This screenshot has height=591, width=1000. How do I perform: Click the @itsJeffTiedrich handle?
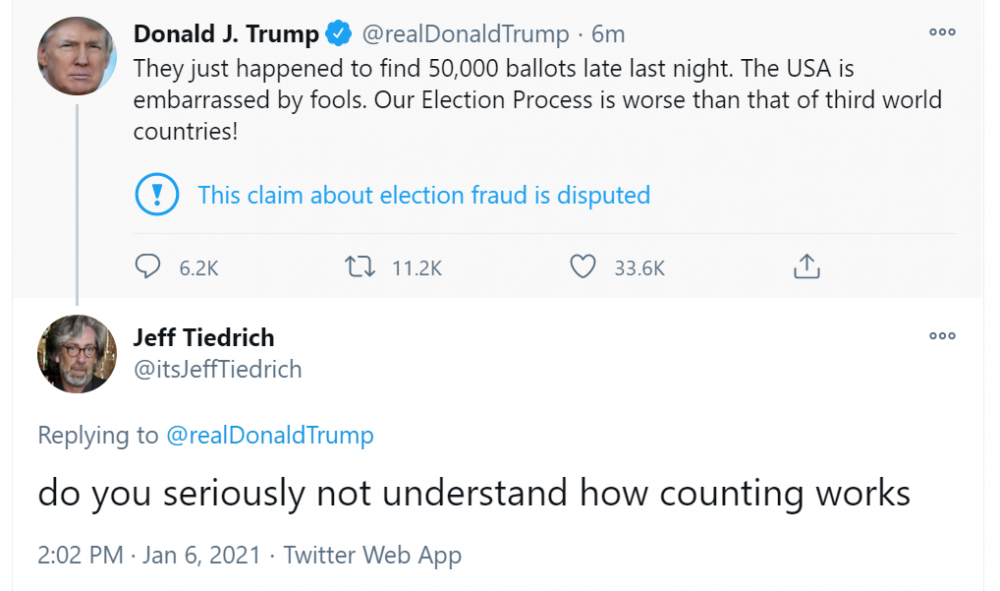point(217,369)
